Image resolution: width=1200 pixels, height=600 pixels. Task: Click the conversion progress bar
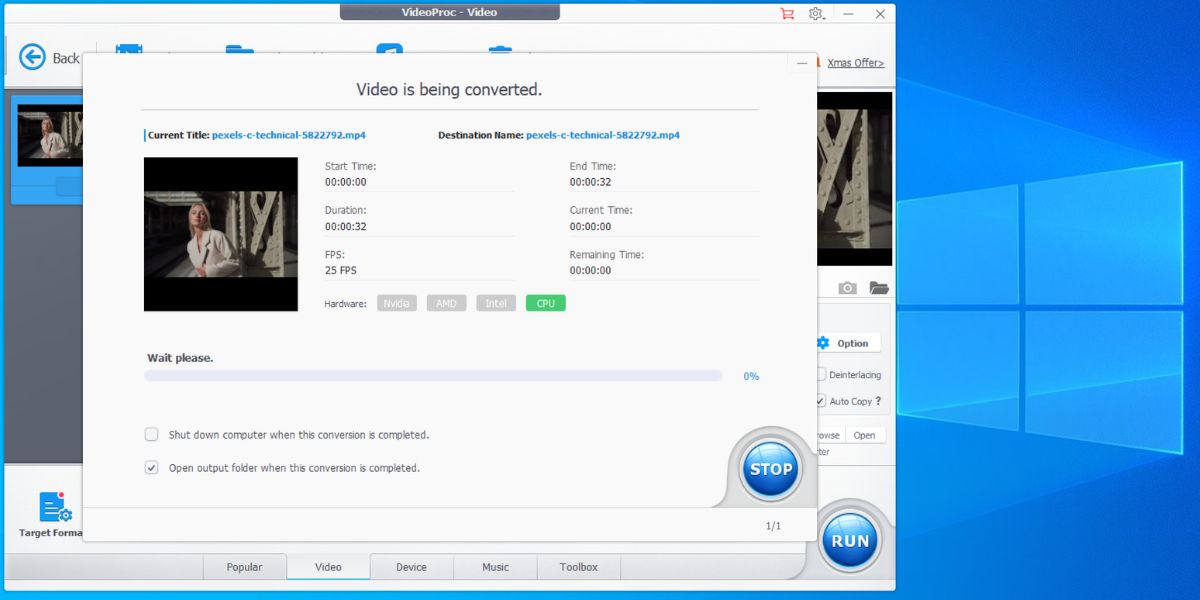click(432, 375)
